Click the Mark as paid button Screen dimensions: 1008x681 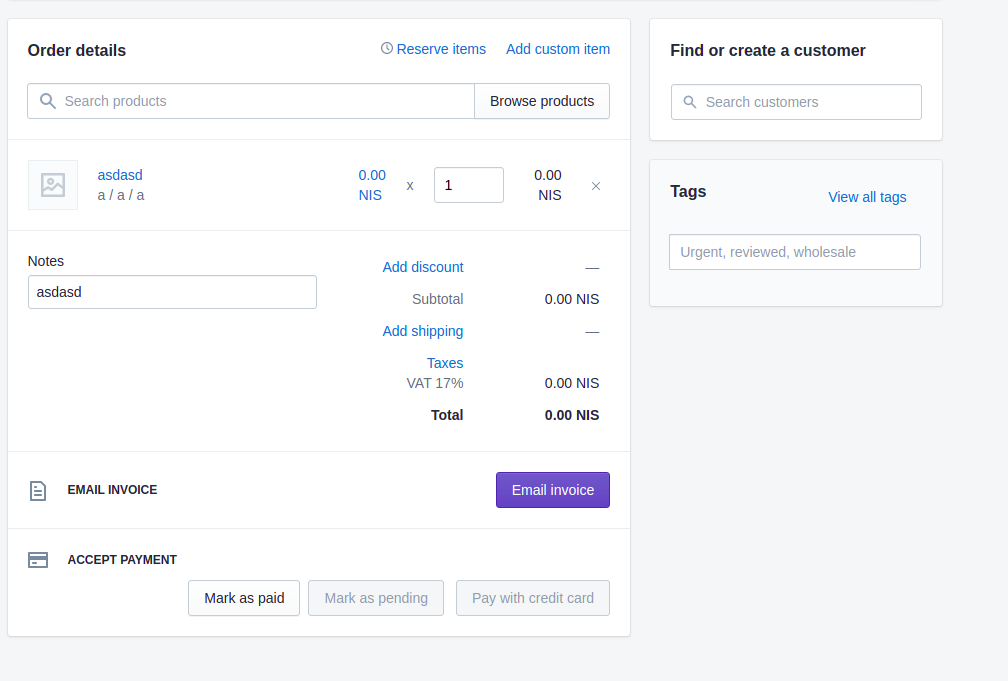244,598
